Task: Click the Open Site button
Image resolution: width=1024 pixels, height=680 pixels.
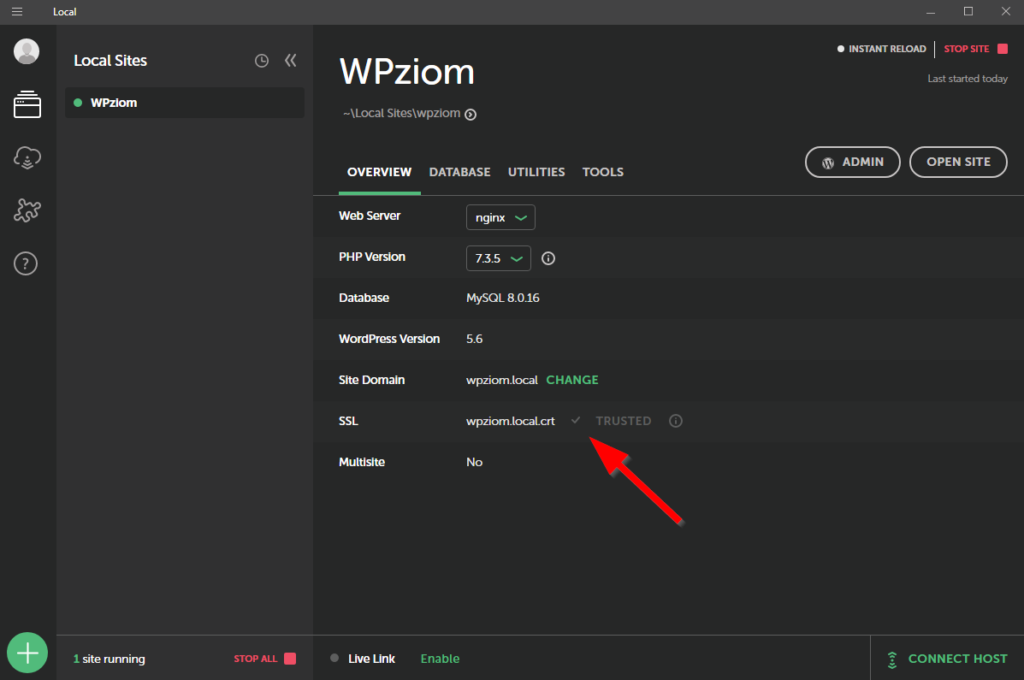Action: 958,162
